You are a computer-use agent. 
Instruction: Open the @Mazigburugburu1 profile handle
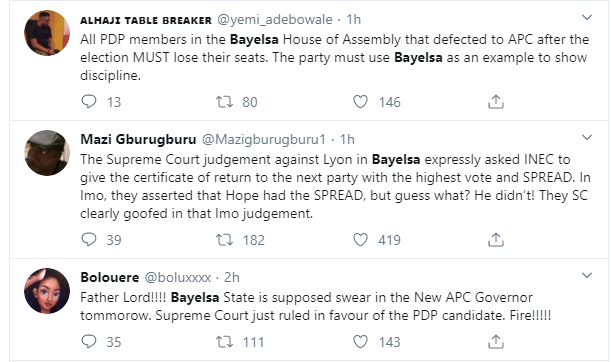[264, 140]
